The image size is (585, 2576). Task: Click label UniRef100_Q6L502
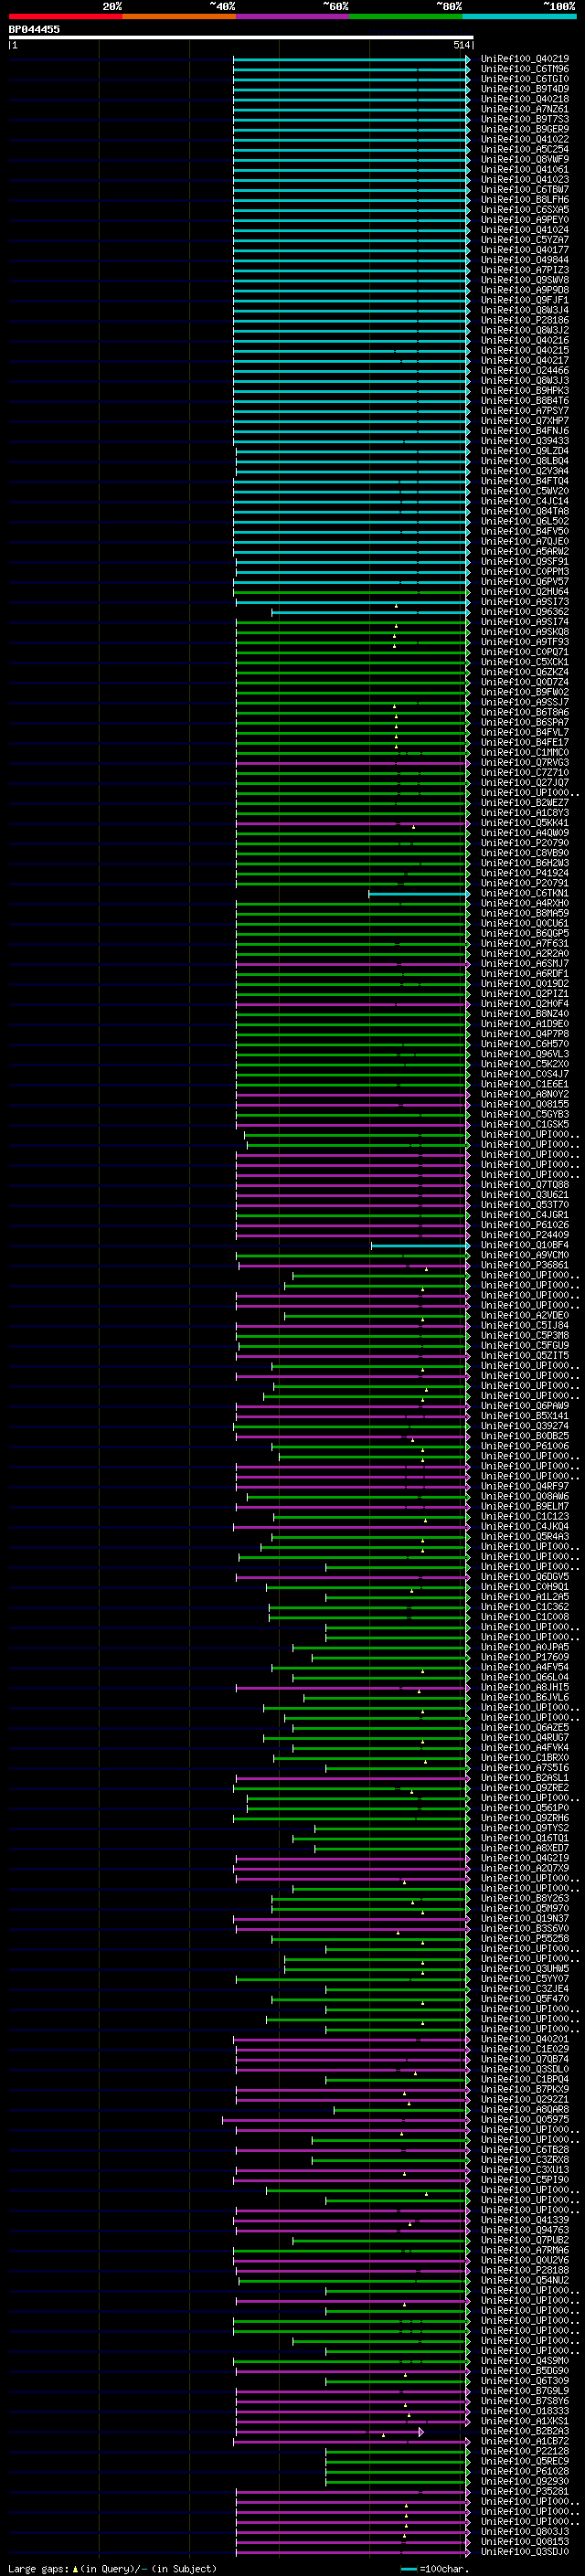[x=525, y=521]
